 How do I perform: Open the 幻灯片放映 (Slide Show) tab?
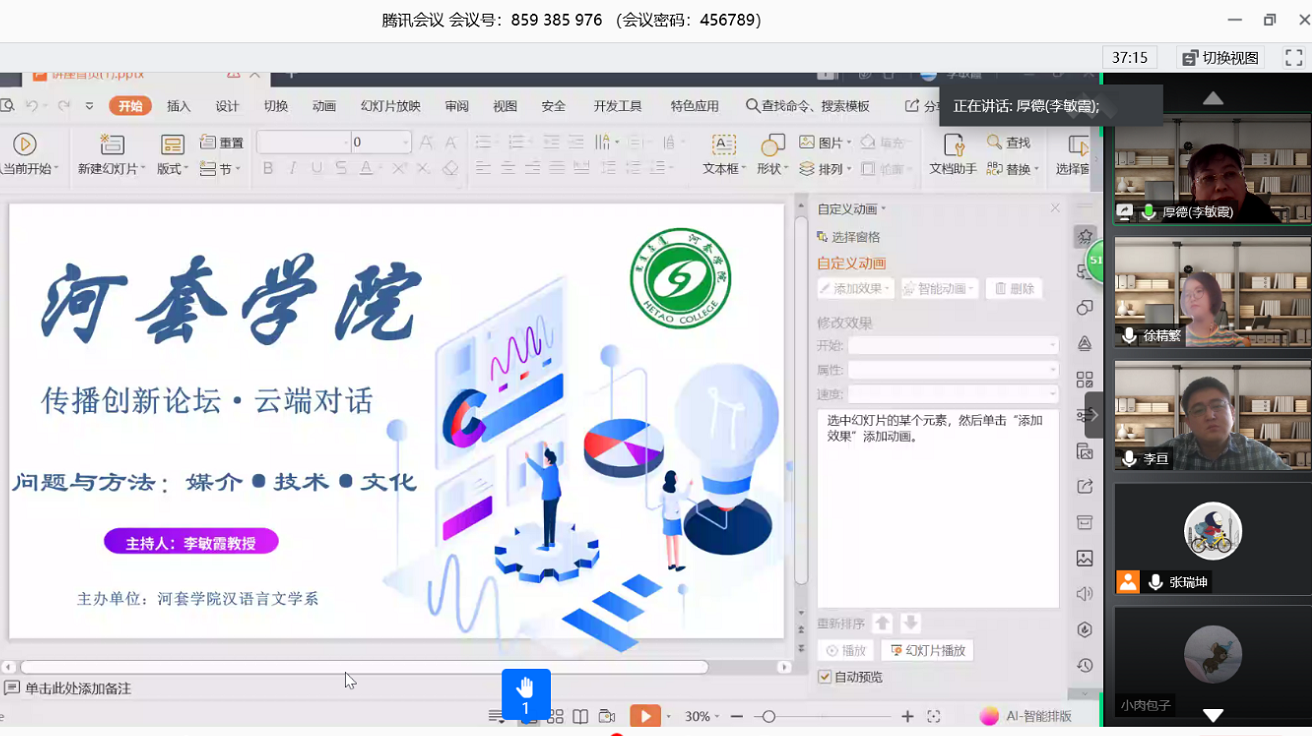point(390,106)
